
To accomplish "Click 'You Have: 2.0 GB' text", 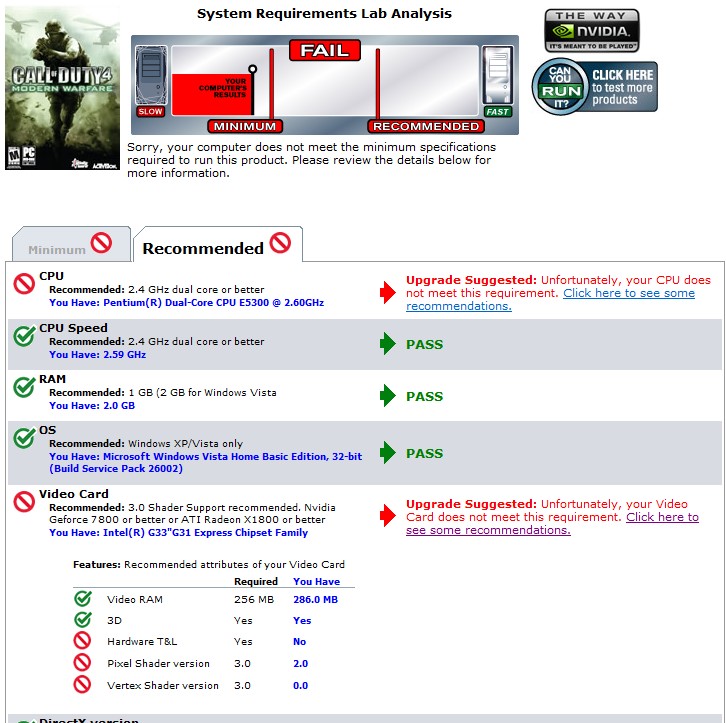I will [x=92, y=405].
